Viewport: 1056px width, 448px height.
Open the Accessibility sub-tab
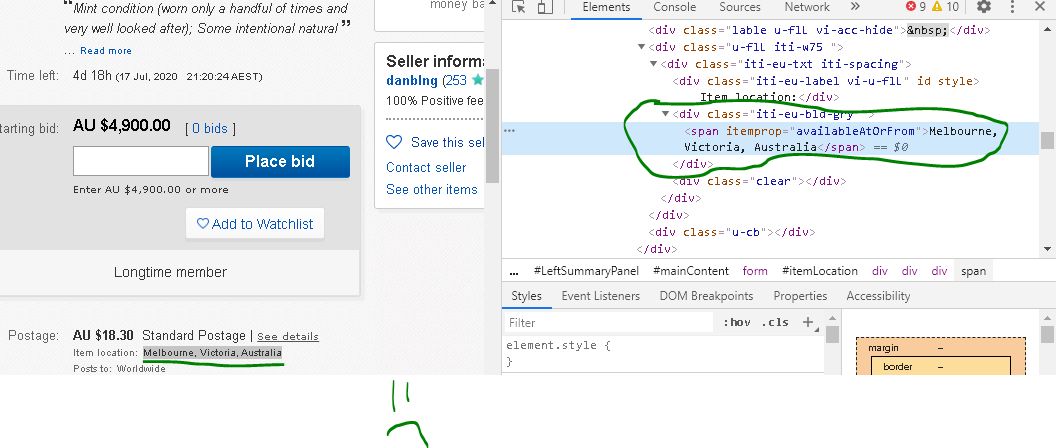click(878, 296)
